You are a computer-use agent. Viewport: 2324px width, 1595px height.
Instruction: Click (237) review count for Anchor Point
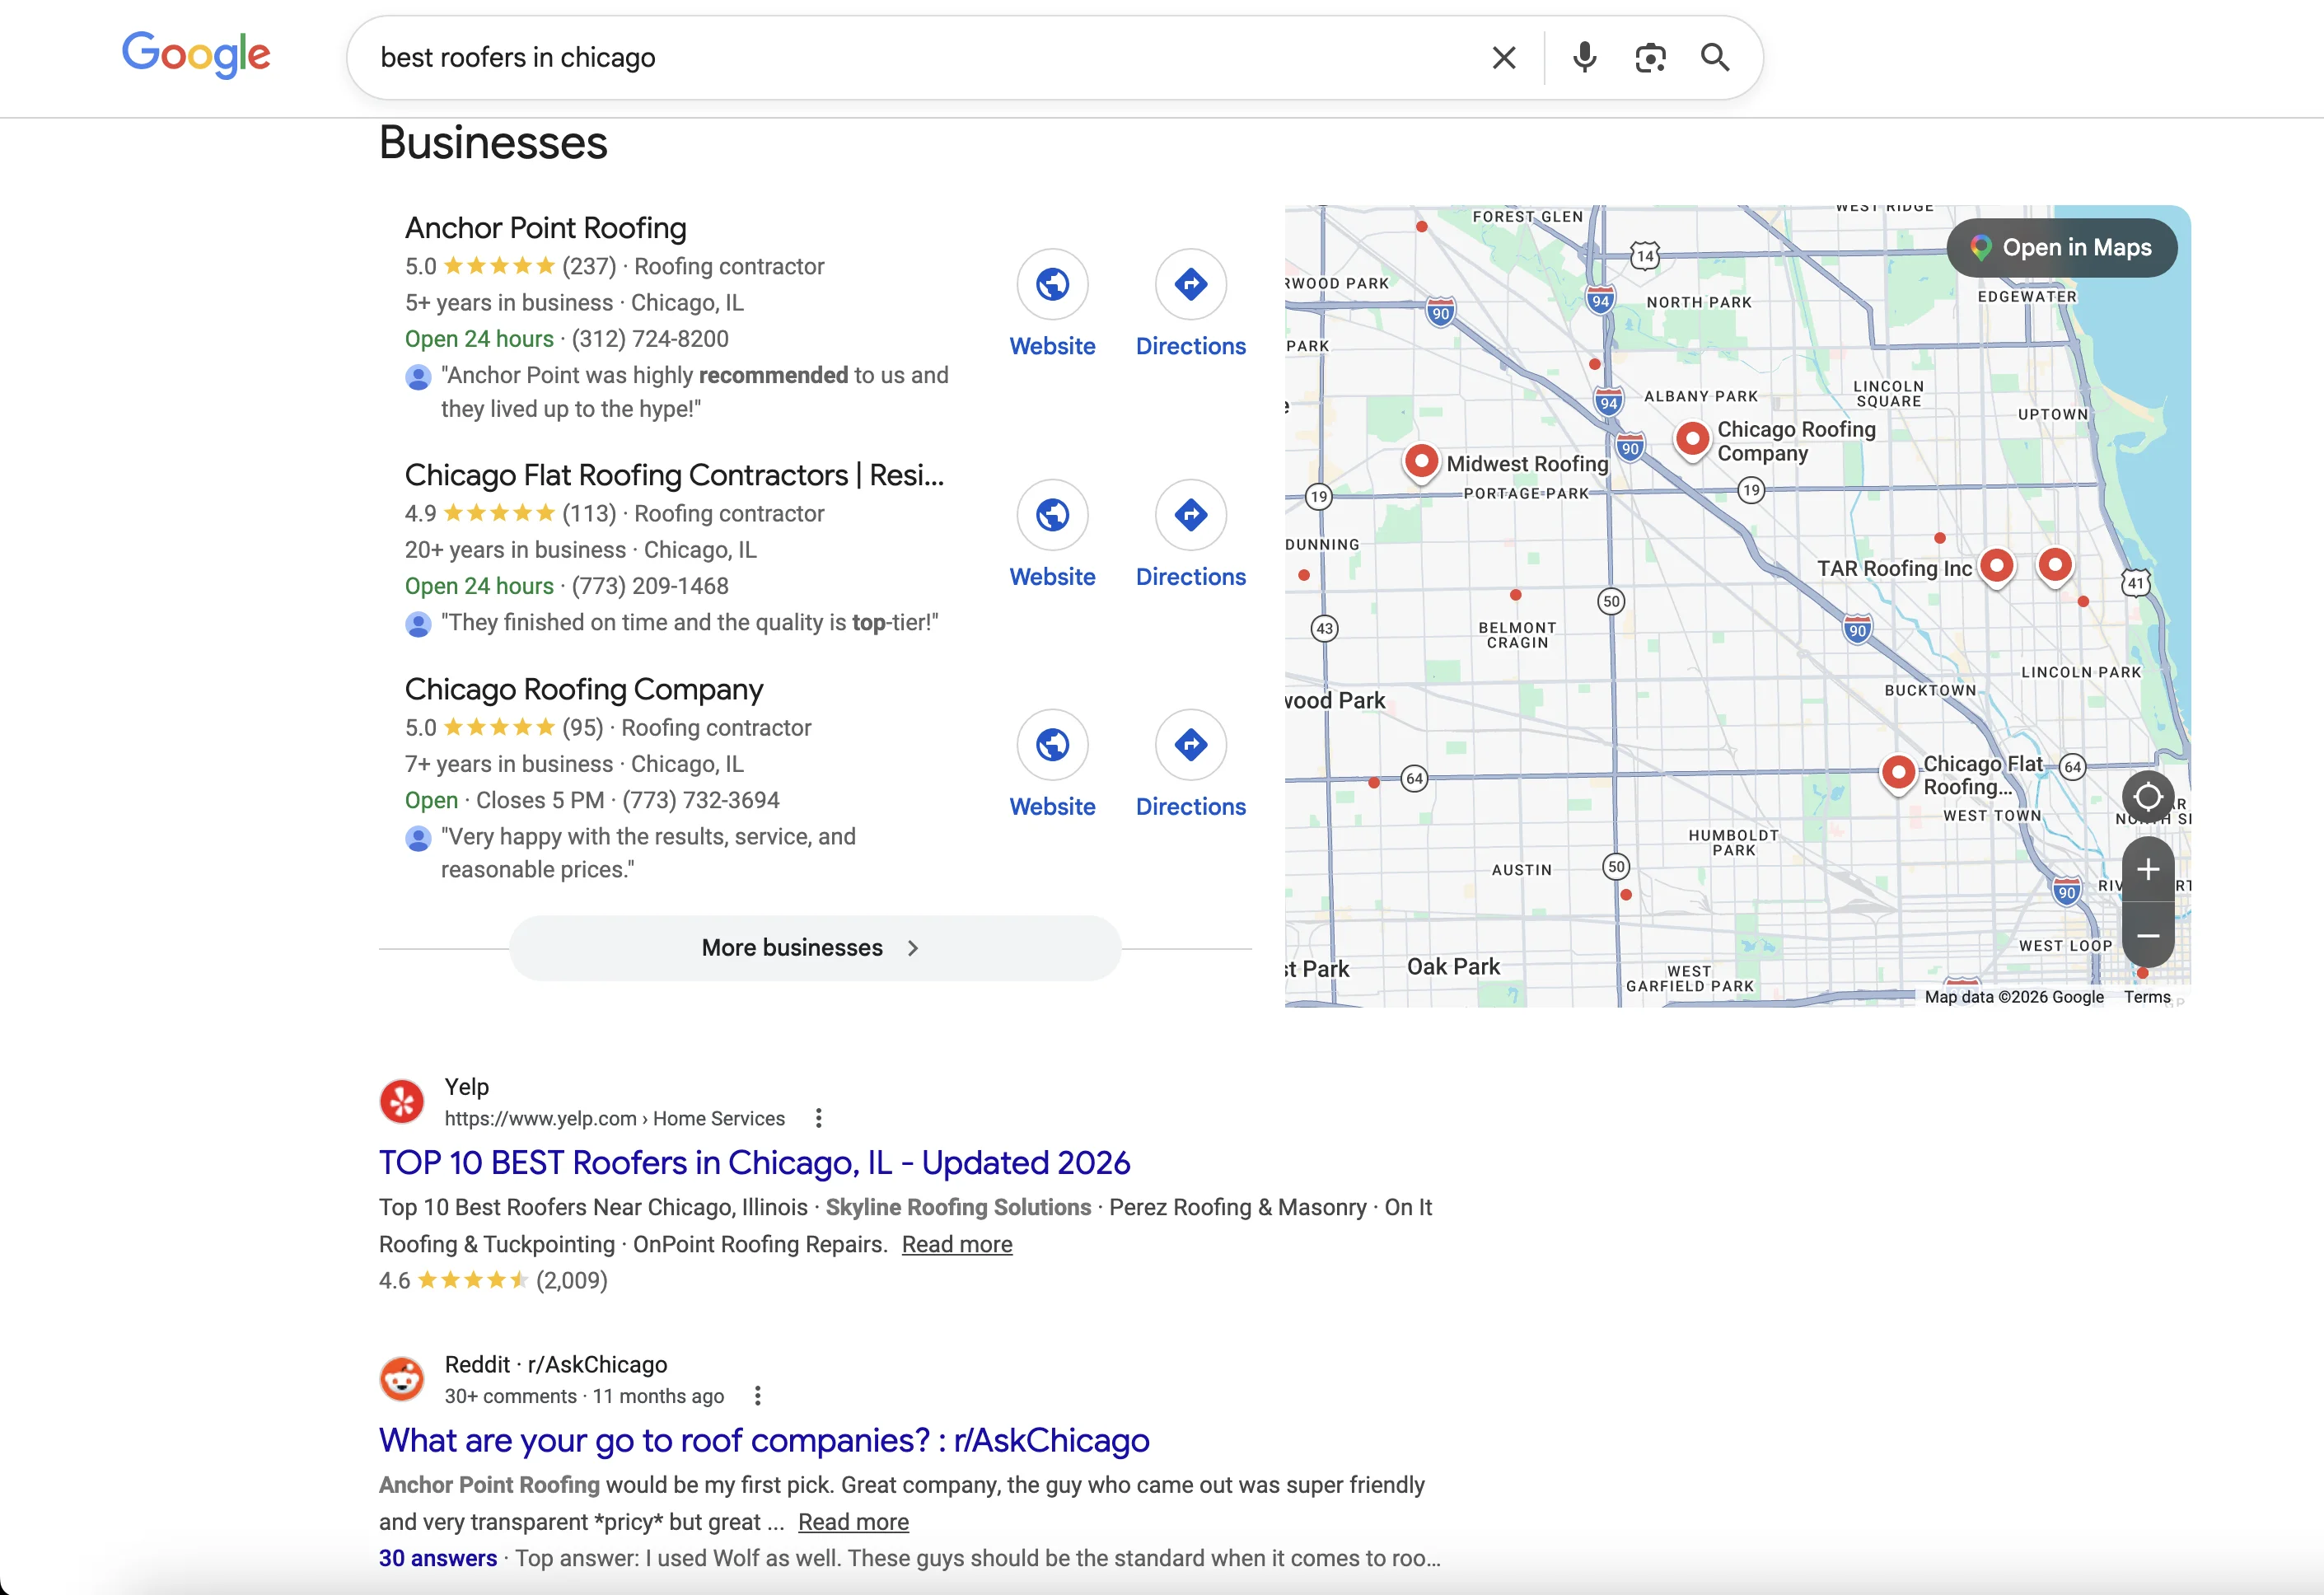point(589,267)
